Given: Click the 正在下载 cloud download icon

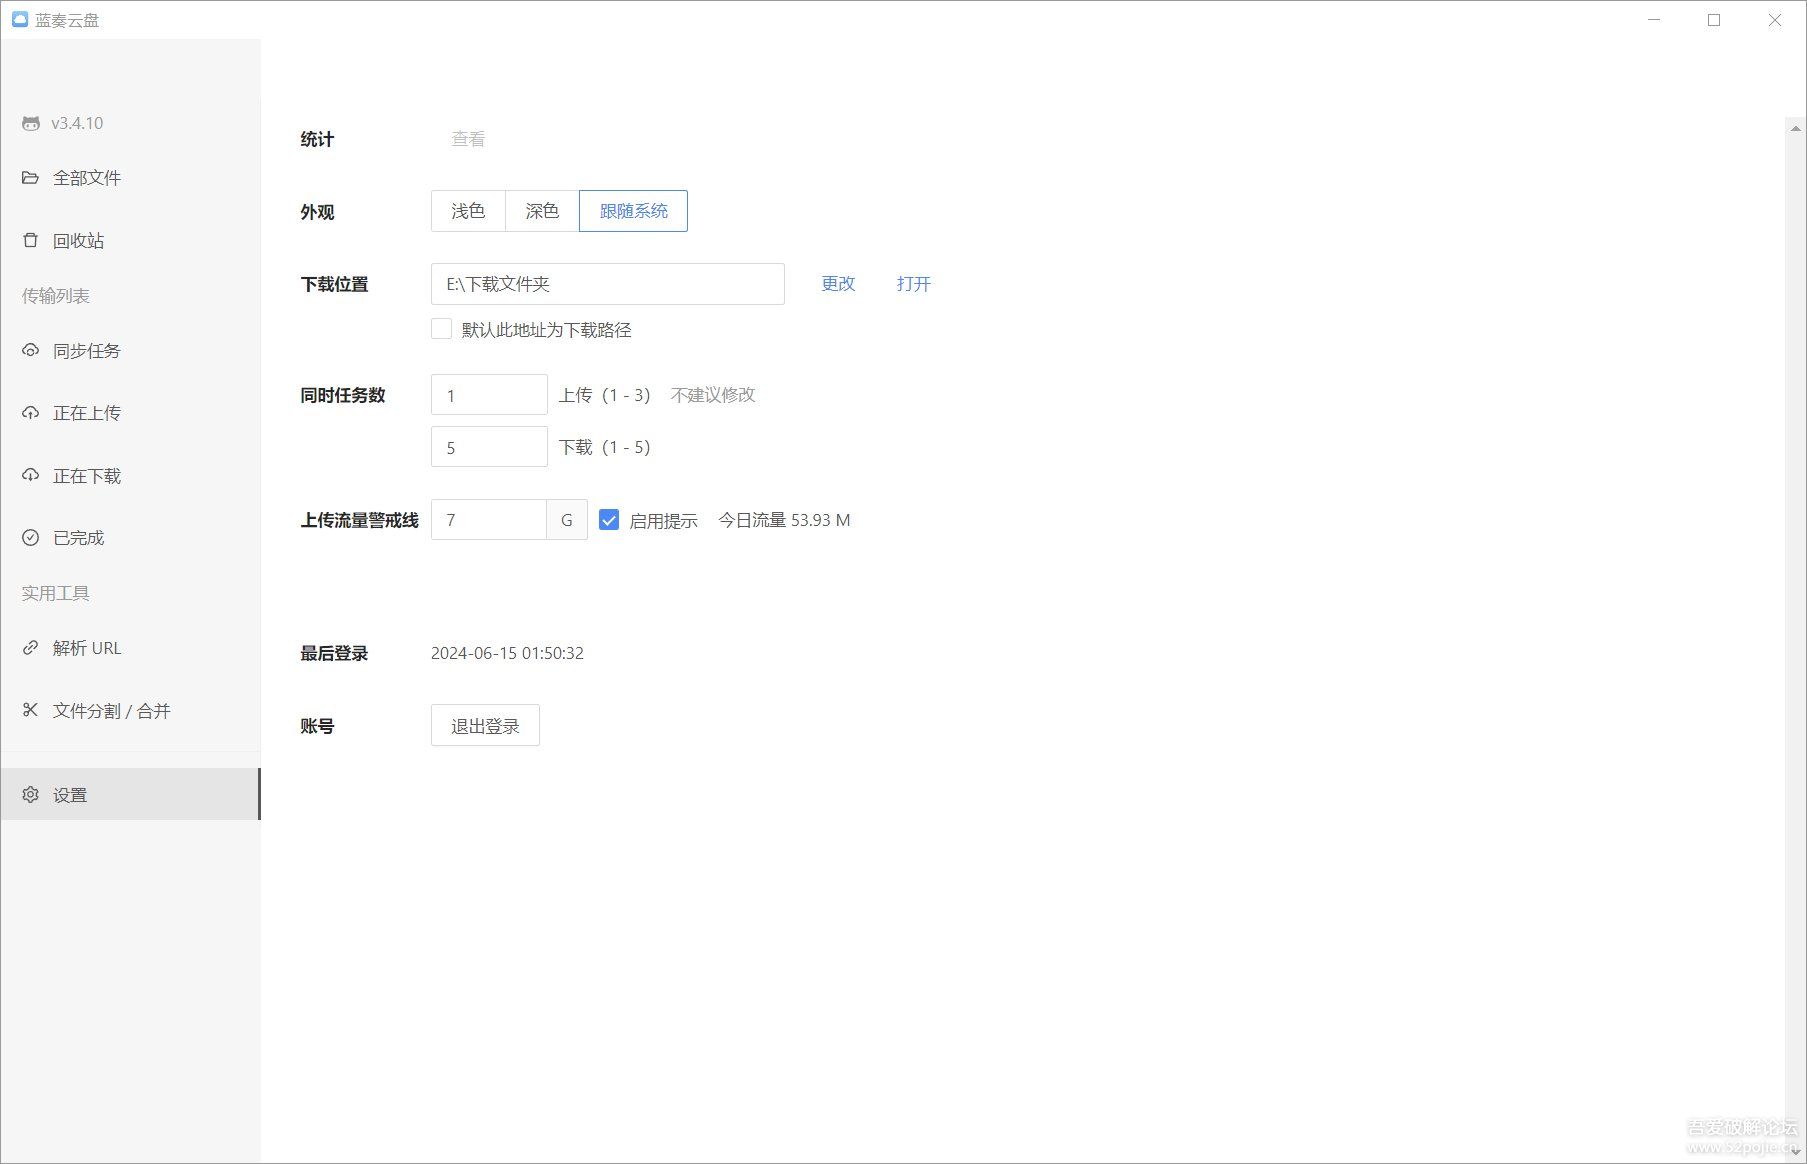Looking at the screenshot, I should coord(31,476).
